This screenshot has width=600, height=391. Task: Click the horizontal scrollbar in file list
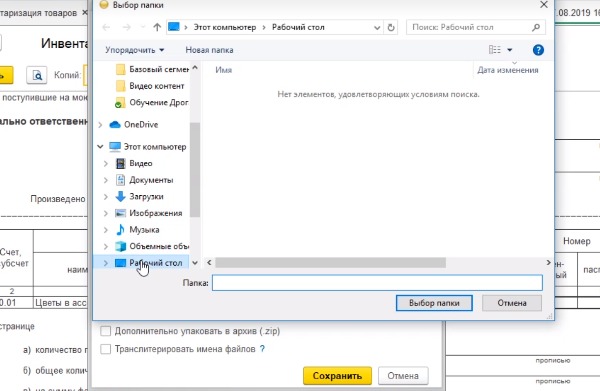tap(330, 262)
